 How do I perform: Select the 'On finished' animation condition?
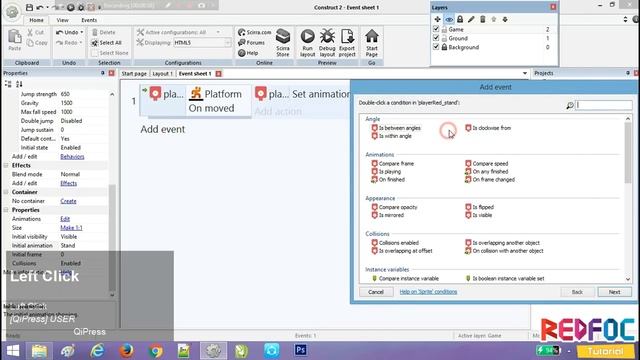click(388, 180)
